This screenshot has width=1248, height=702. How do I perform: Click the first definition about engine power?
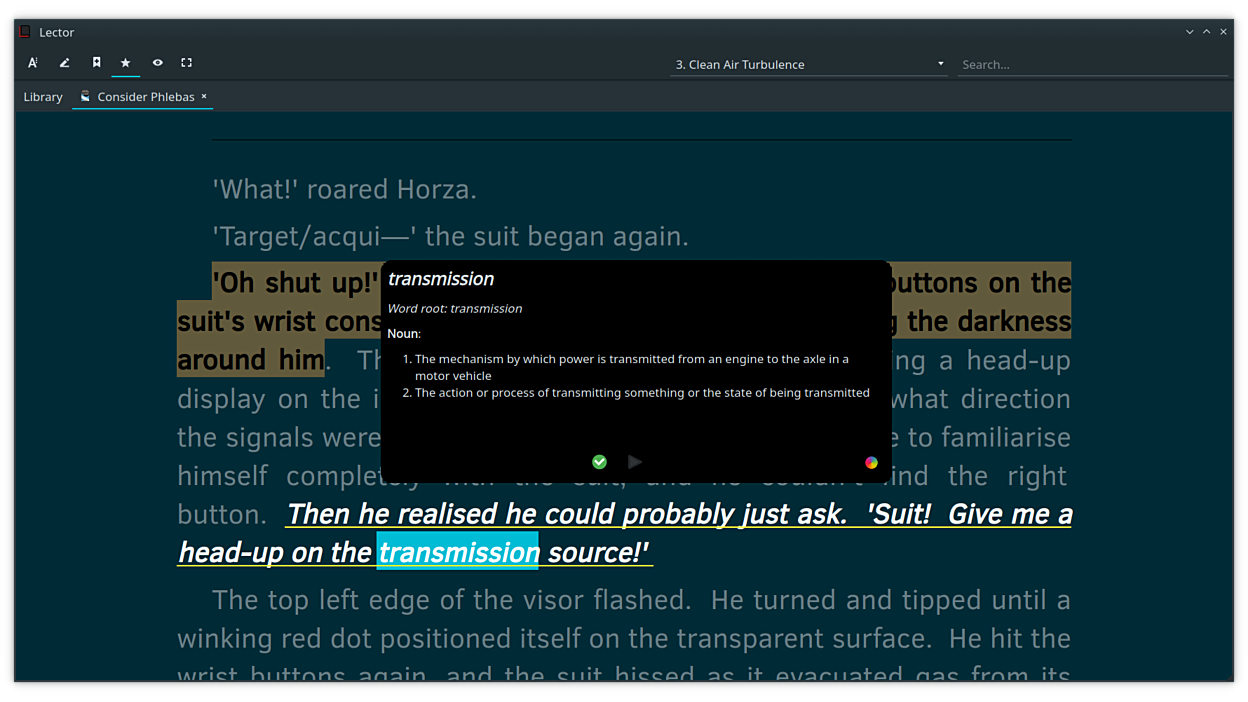pos(632,367)
